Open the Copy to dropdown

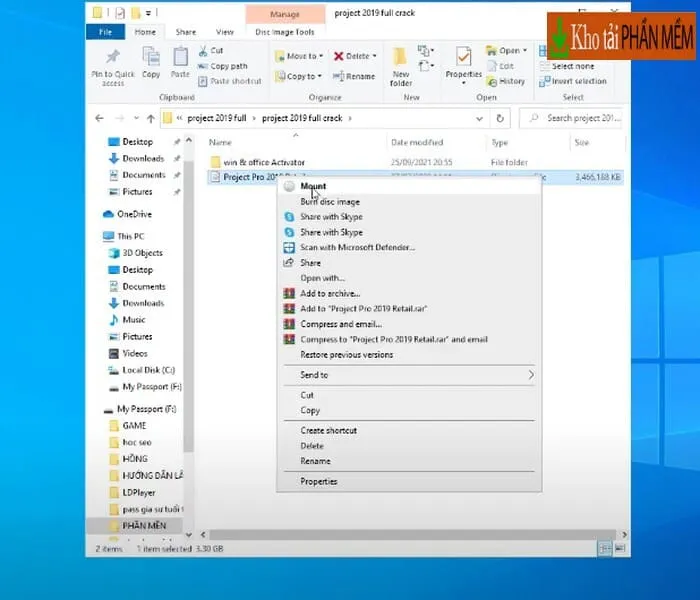click(298, 76)
